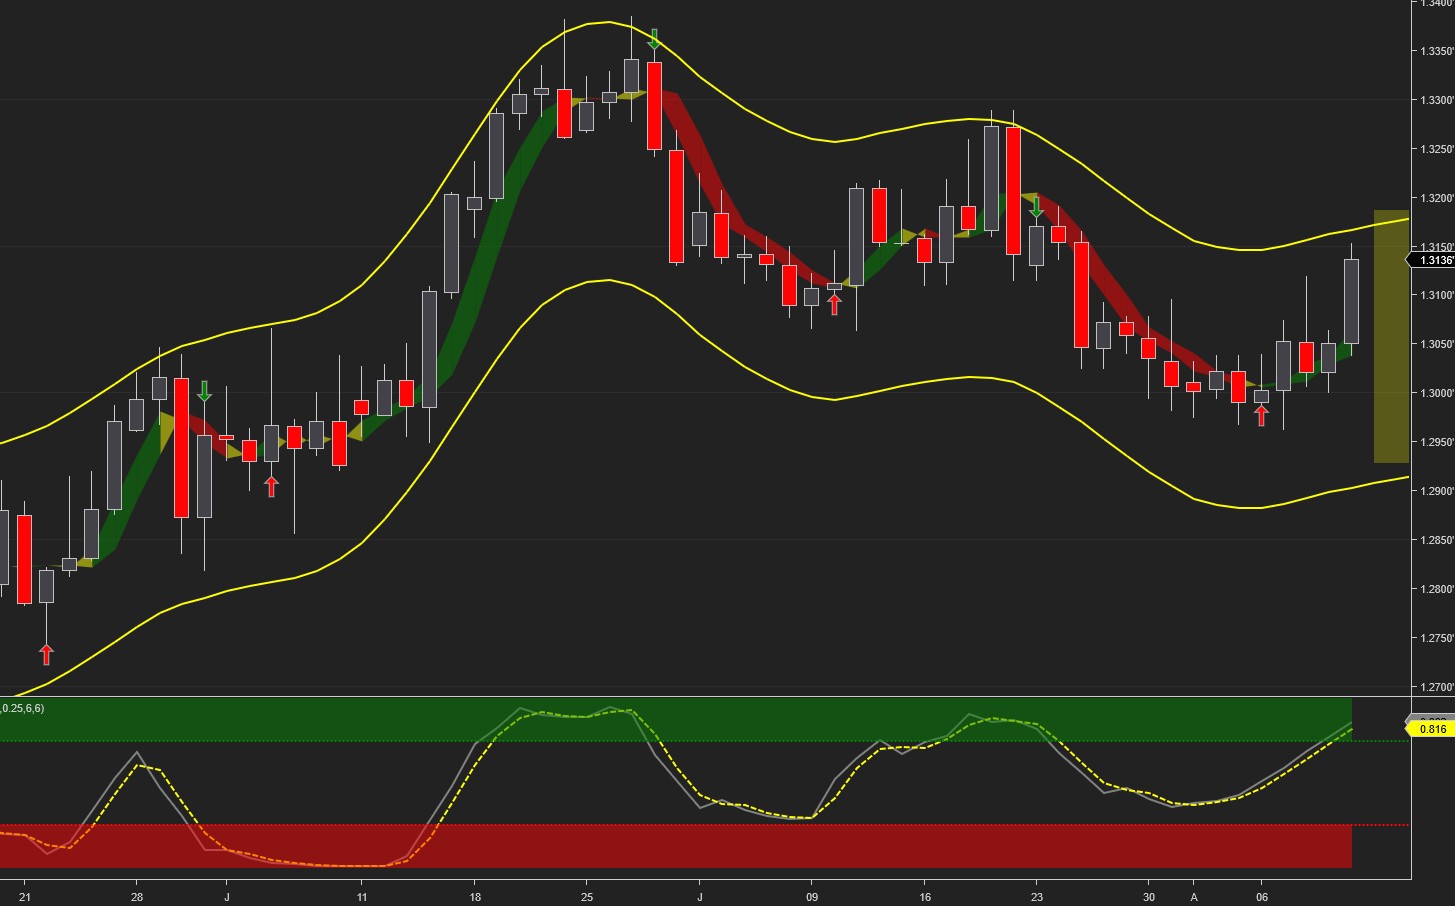Click the 1.3050 price axis label
Image resolution: width=1455 pixels, height=906 pixels.
[x=1437, y=344]
